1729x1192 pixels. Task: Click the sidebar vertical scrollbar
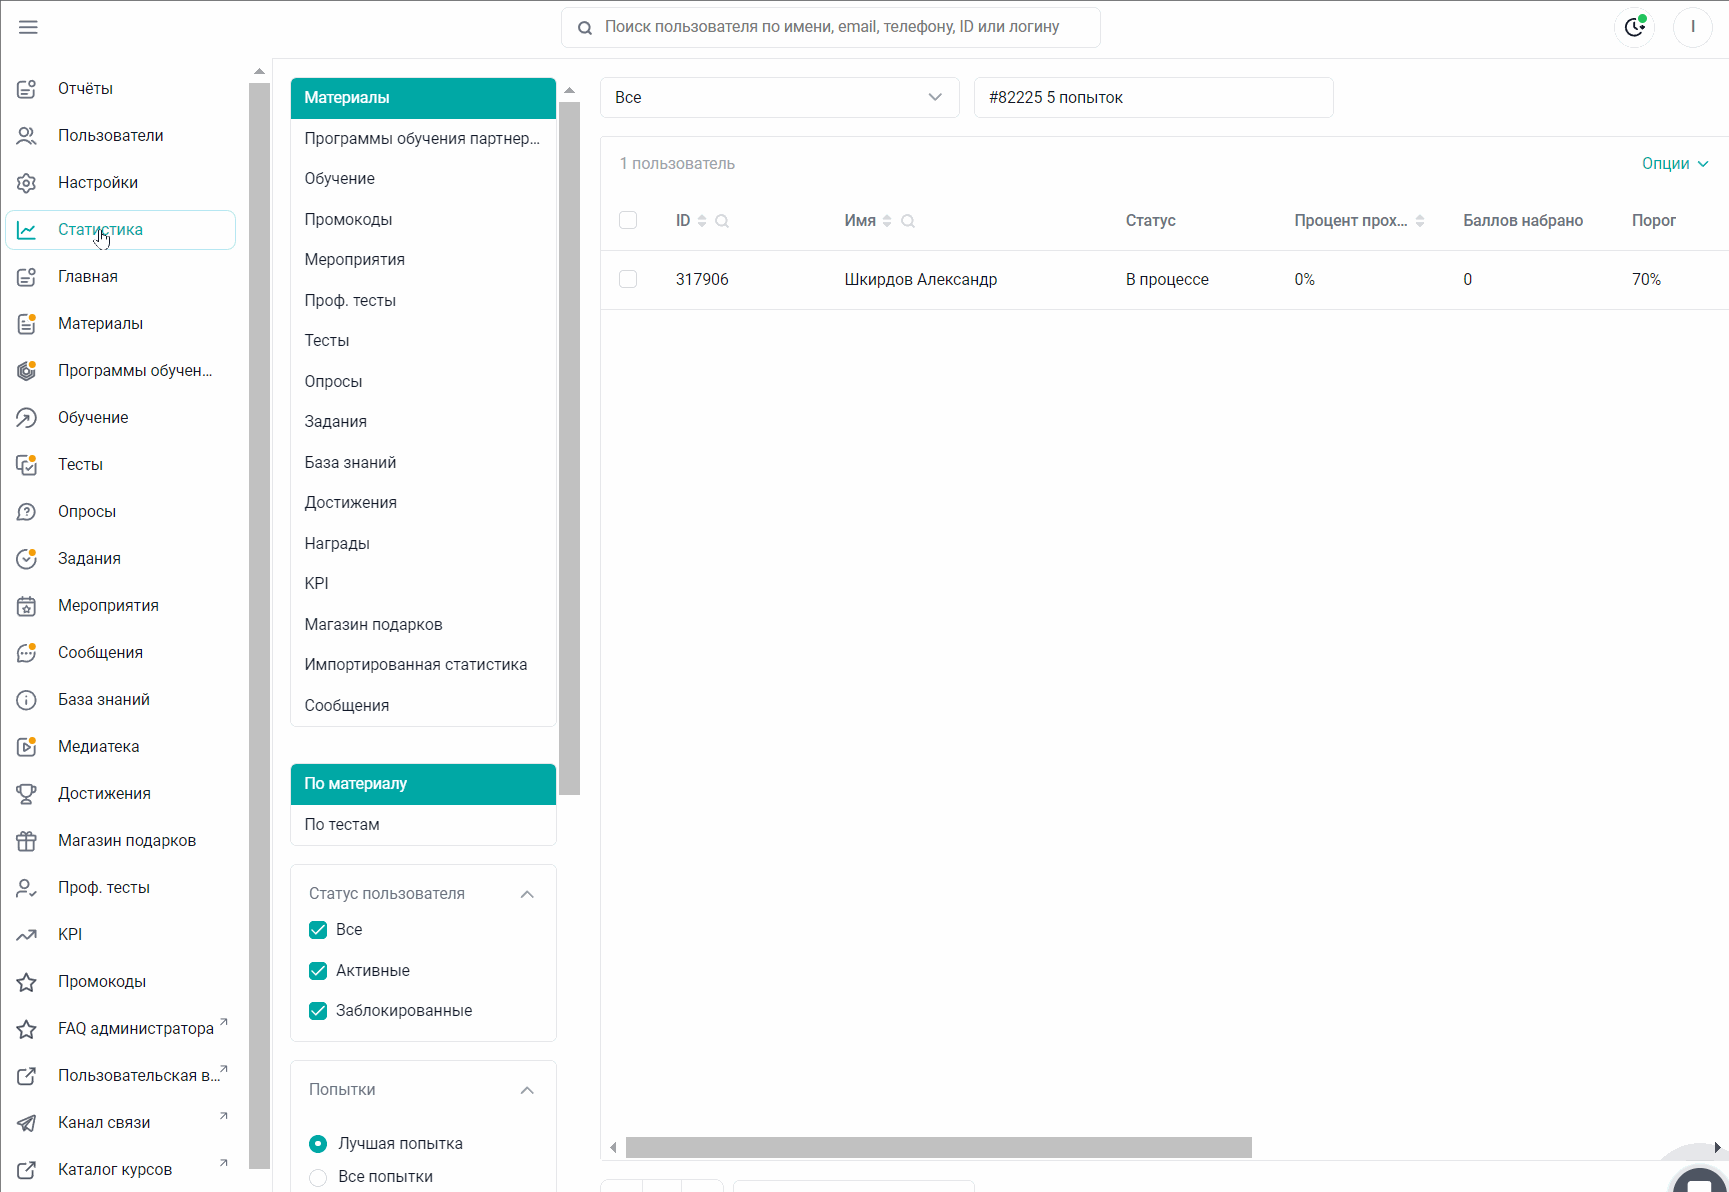click(259, 625)
